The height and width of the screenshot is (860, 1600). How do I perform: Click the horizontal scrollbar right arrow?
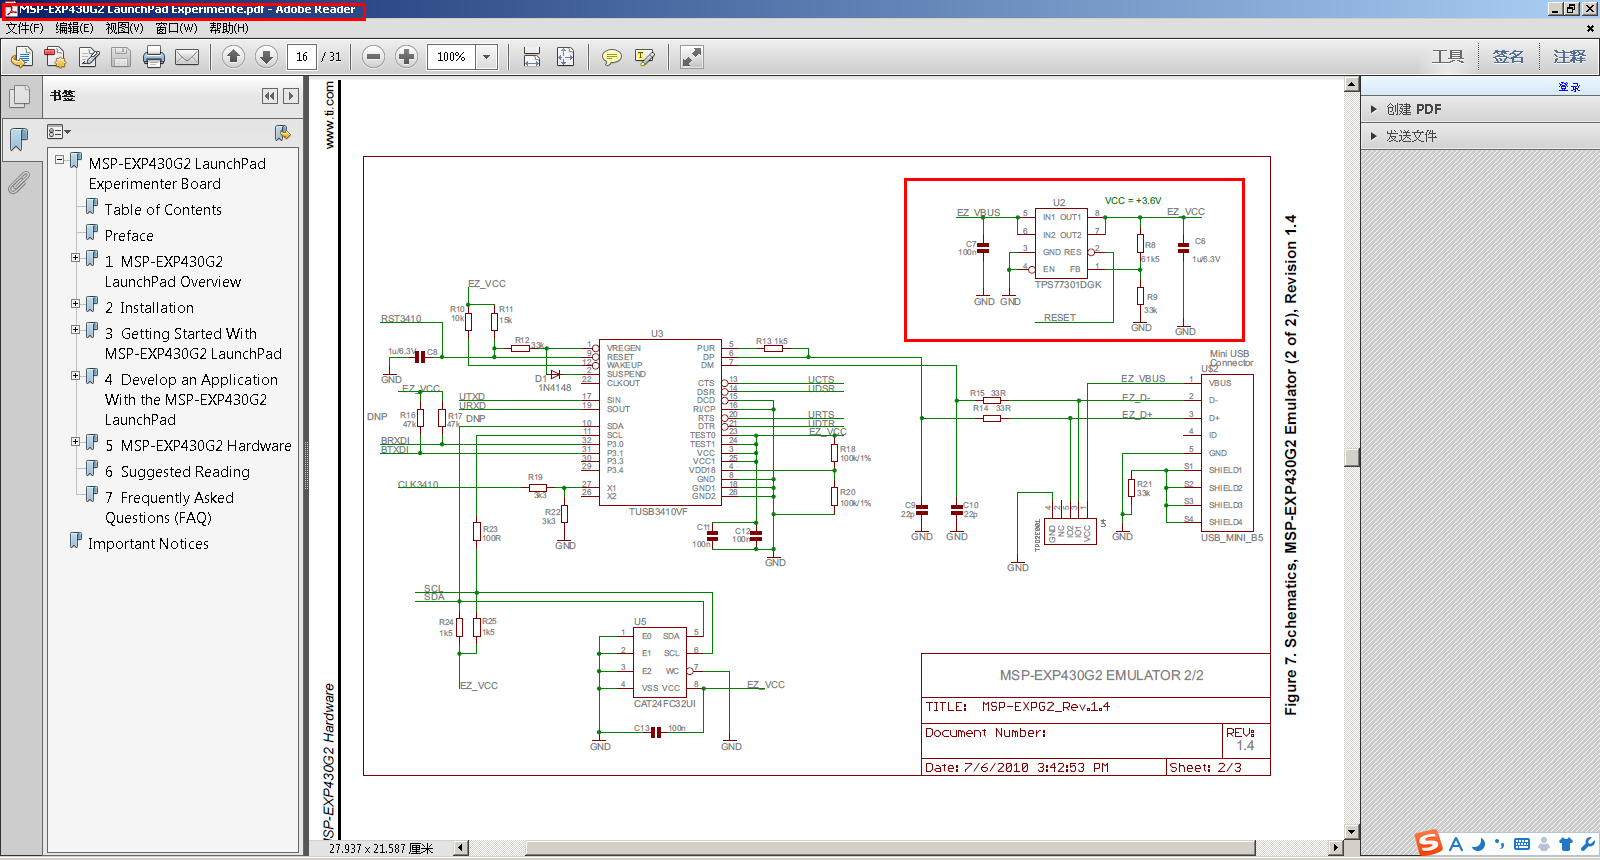coord(1336,848)
